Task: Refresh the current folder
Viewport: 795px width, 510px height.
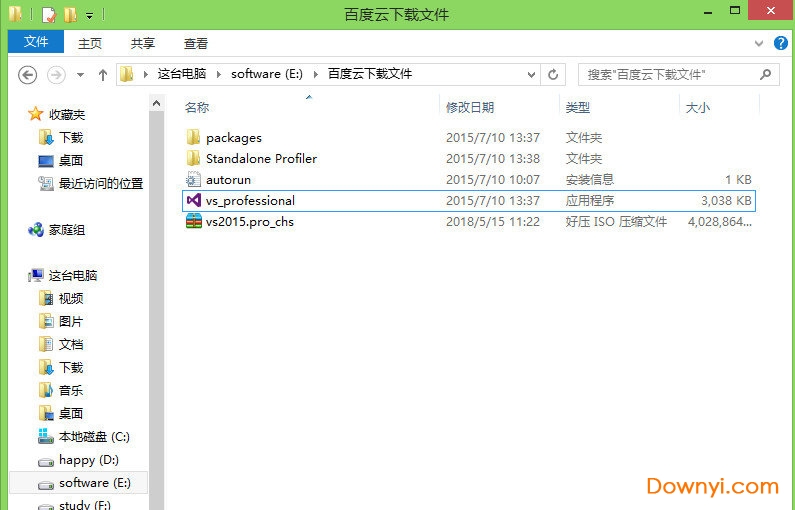Action: [x=553, y=75]
